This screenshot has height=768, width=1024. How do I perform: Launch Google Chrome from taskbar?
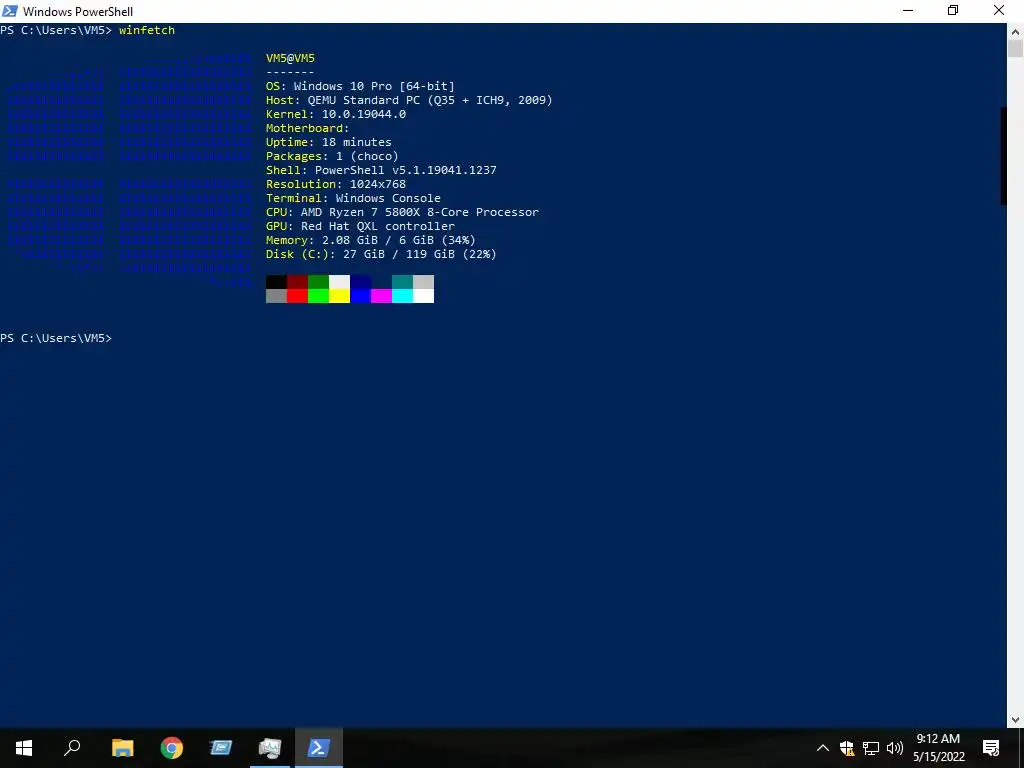172,748
